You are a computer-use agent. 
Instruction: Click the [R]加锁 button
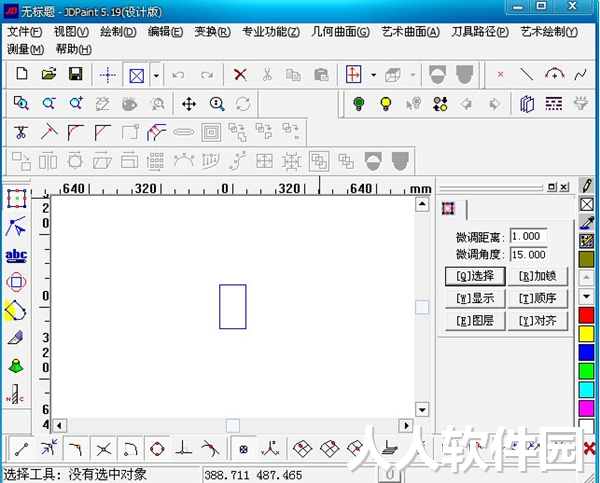pyautogui.click(x=538, y=276)
